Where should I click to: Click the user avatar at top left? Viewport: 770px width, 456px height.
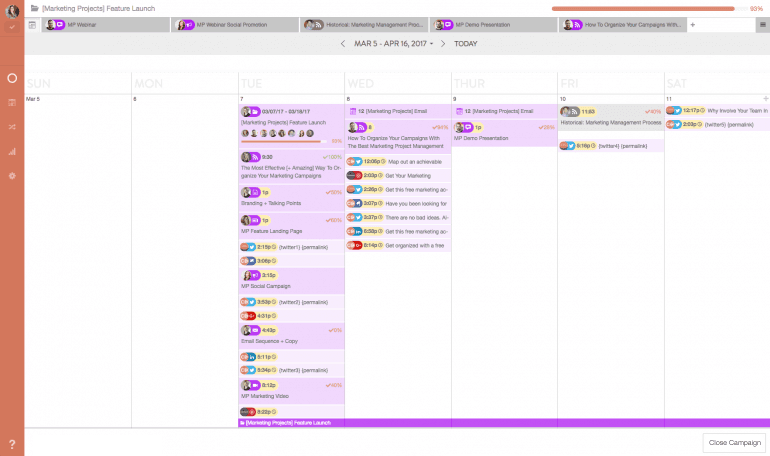[12, 11]
